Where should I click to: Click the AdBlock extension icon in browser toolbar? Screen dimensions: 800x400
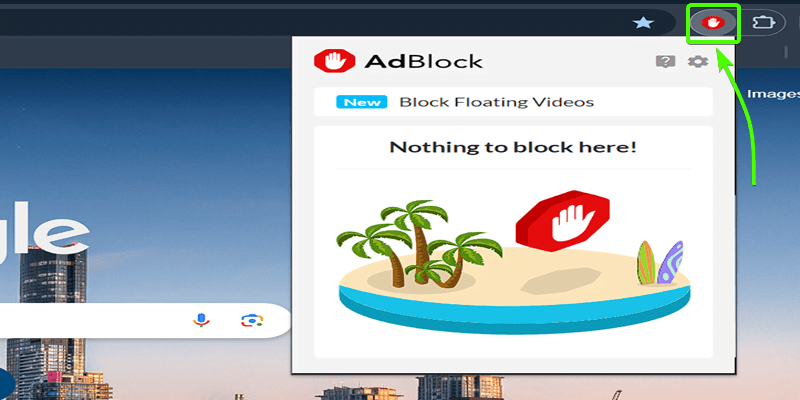point(713,22)
